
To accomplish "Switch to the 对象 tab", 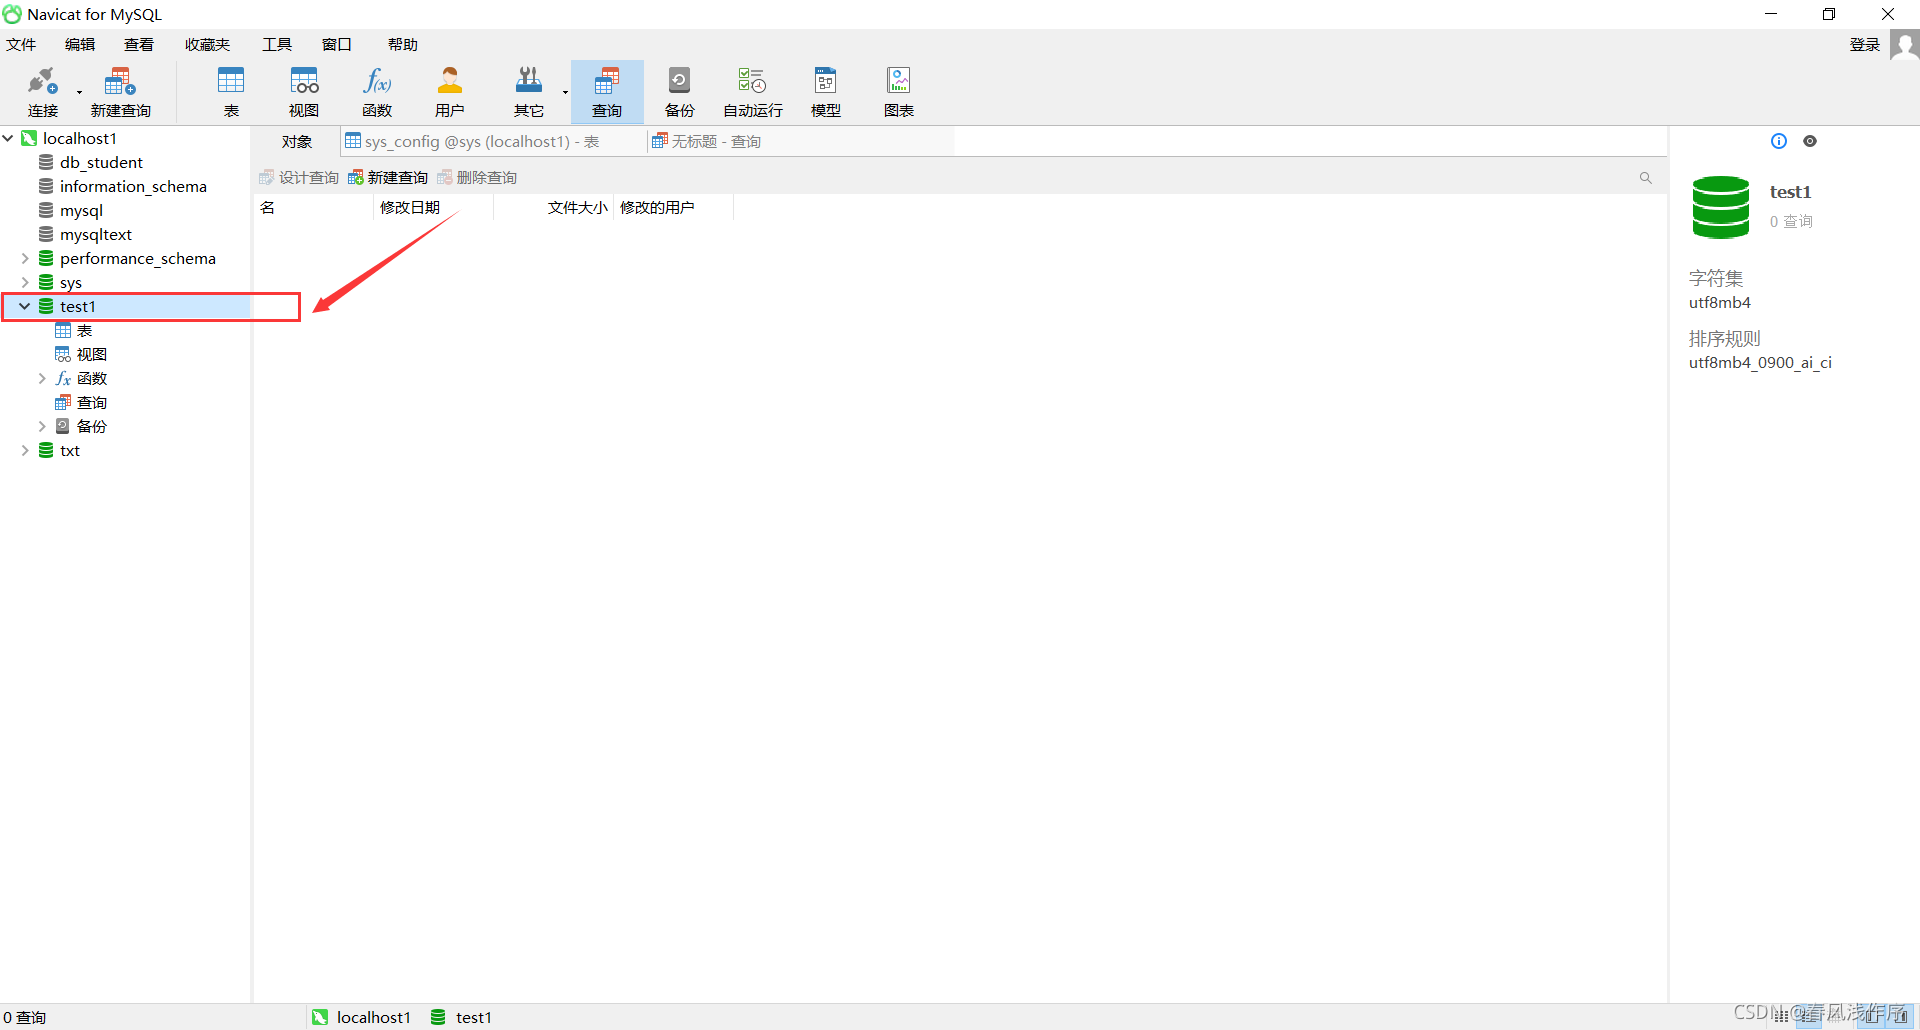I will (x=297, y=142).
